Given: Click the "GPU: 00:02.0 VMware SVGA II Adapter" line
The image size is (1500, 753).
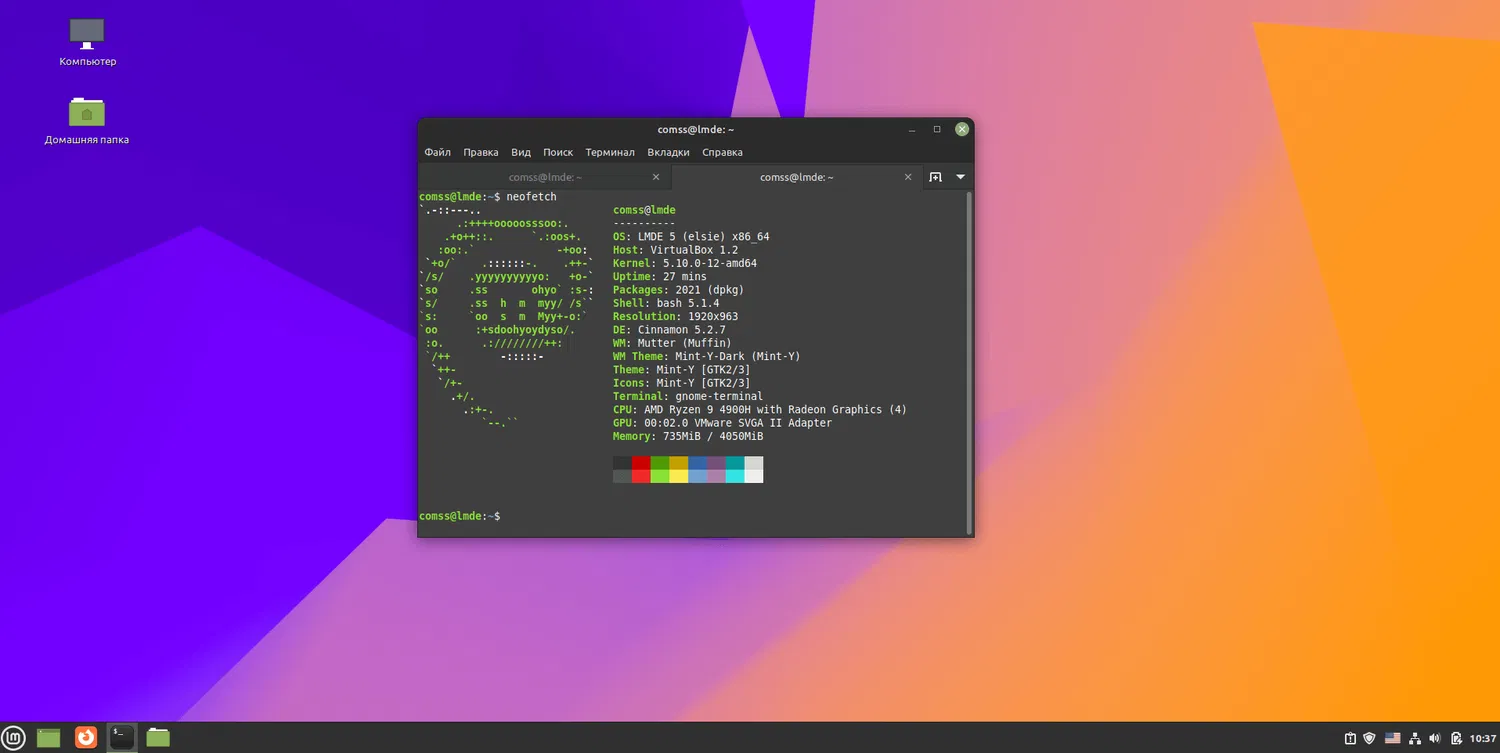Looking at the screenshot, I should coord(722,423).
